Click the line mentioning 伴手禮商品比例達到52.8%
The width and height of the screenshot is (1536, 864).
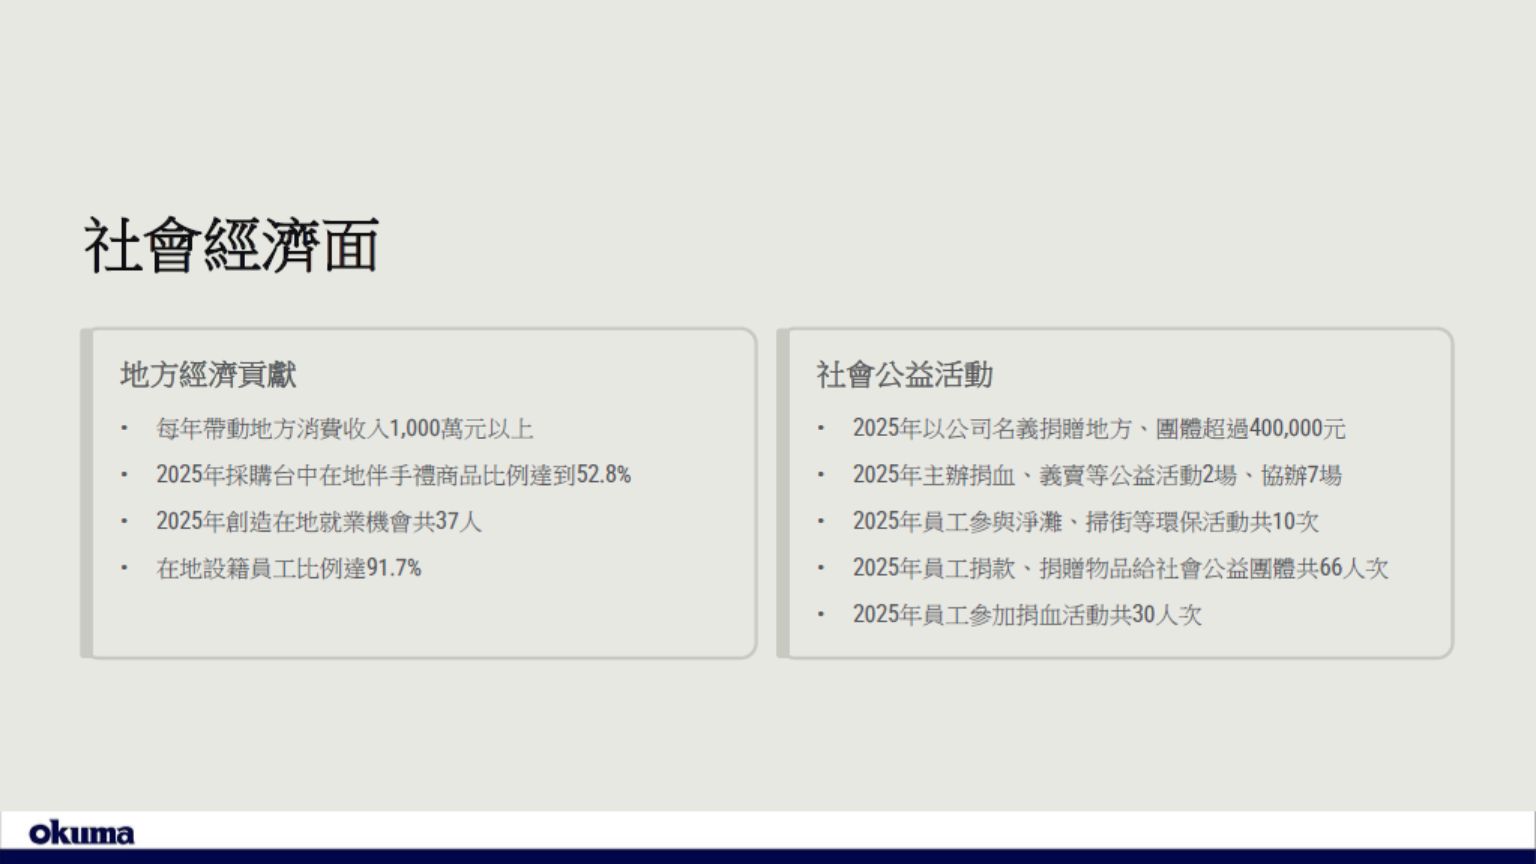393,475
